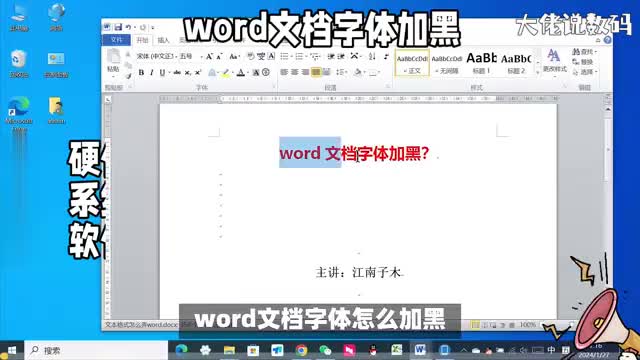640x360 pixels.
Task: Open the font name combo box (宋体)
Action: point(156,56)
